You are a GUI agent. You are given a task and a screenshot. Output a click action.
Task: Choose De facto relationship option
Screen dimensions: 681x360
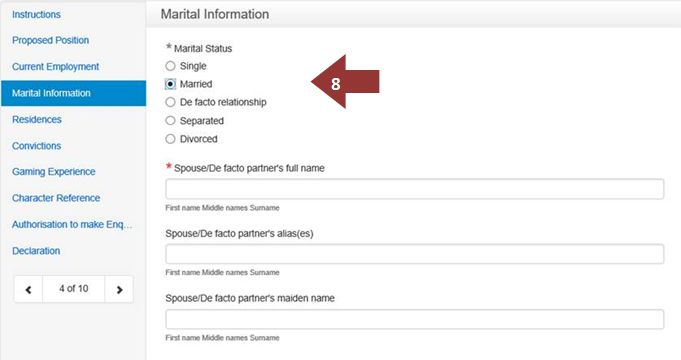[170, 102]
